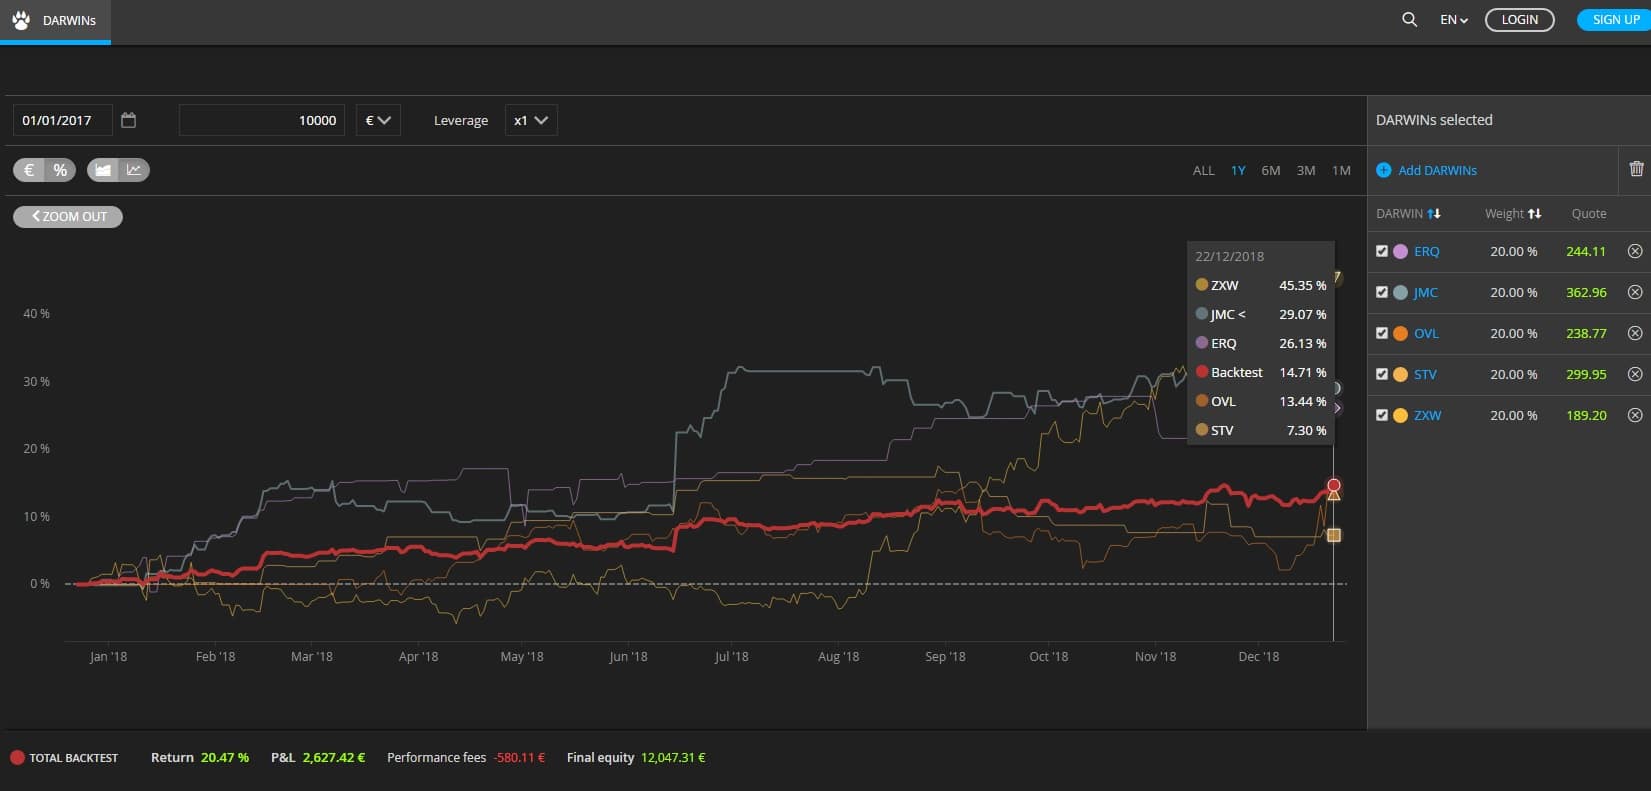This screenshot has height=791, width=1651.
Task: Click the square STV marker on chart
Action: (1333, 535)
